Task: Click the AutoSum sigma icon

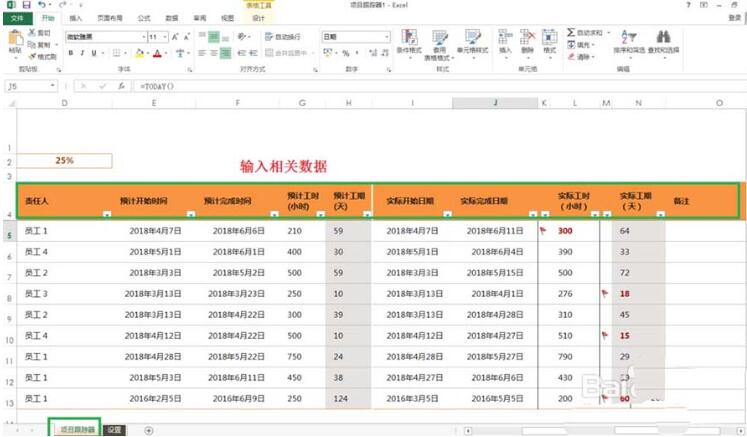Action: 571,32
